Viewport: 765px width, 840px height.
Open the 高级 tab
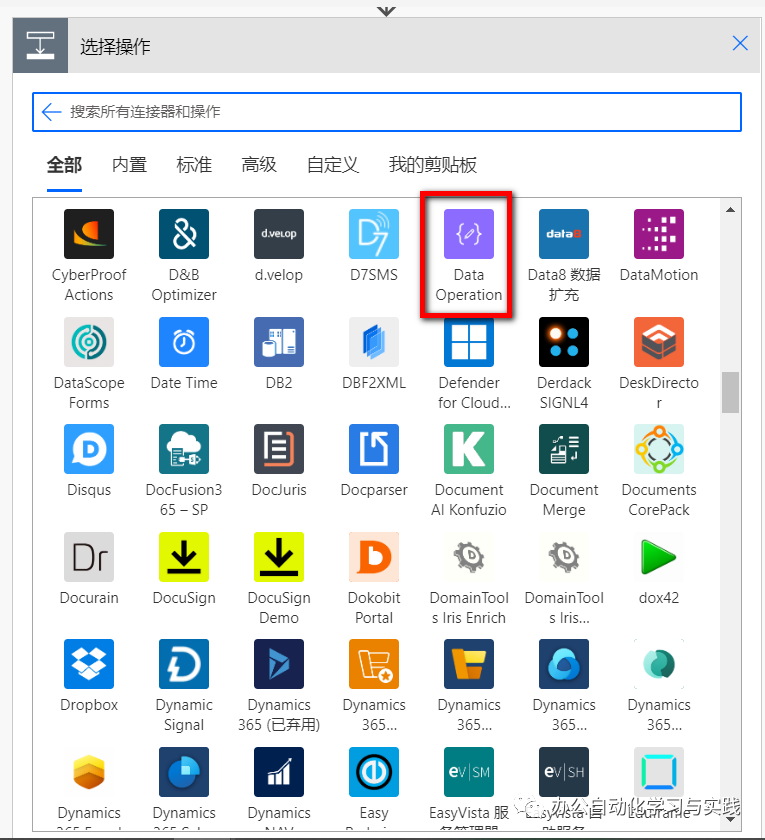(259, 164)
